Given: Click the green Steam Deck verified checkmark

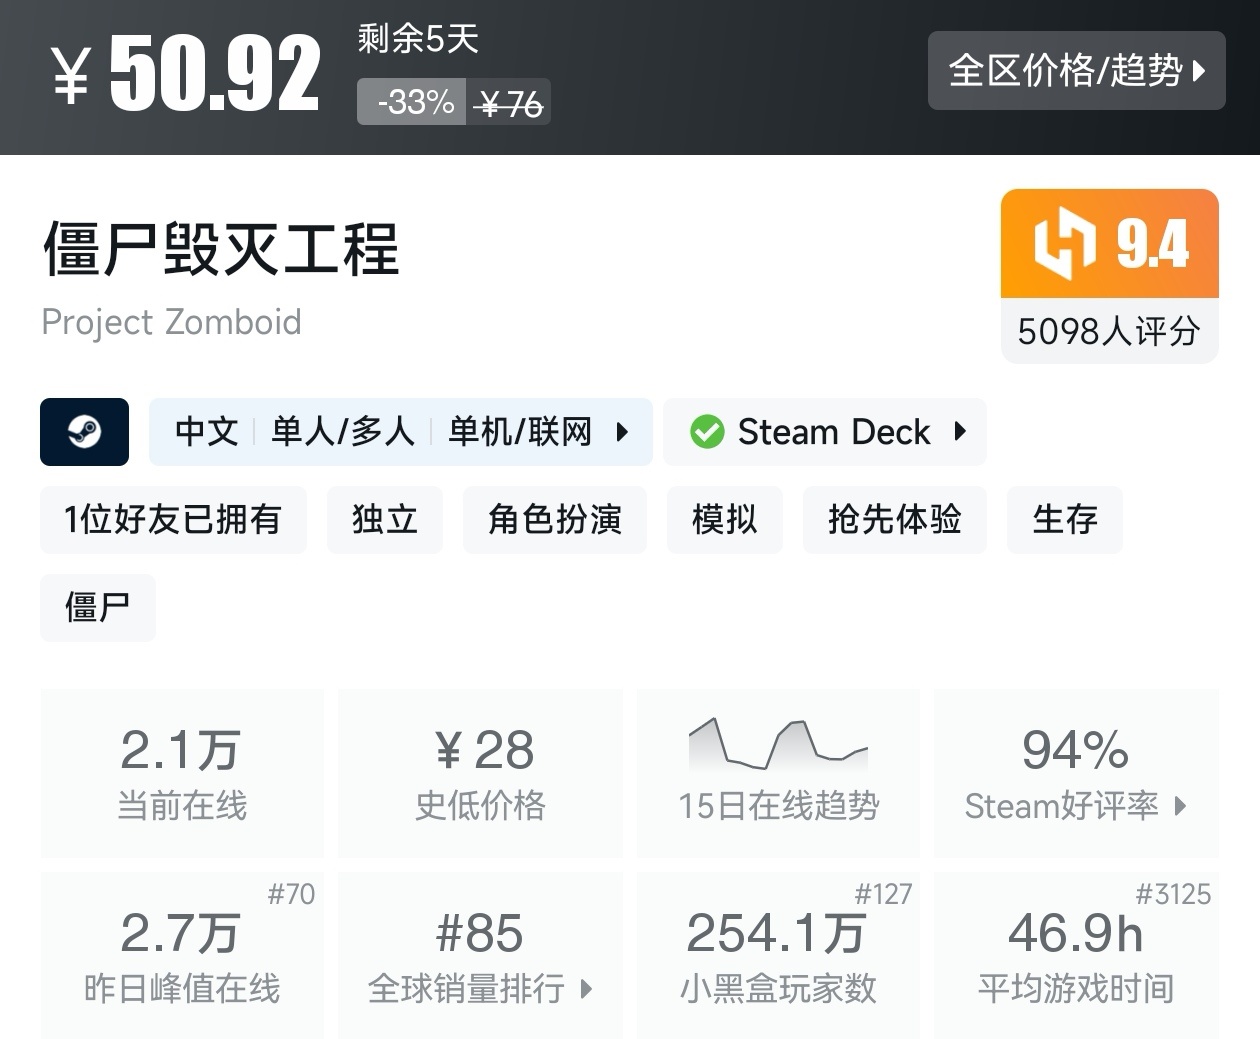Looking at the screenshot, I should [x=707, y=432].
